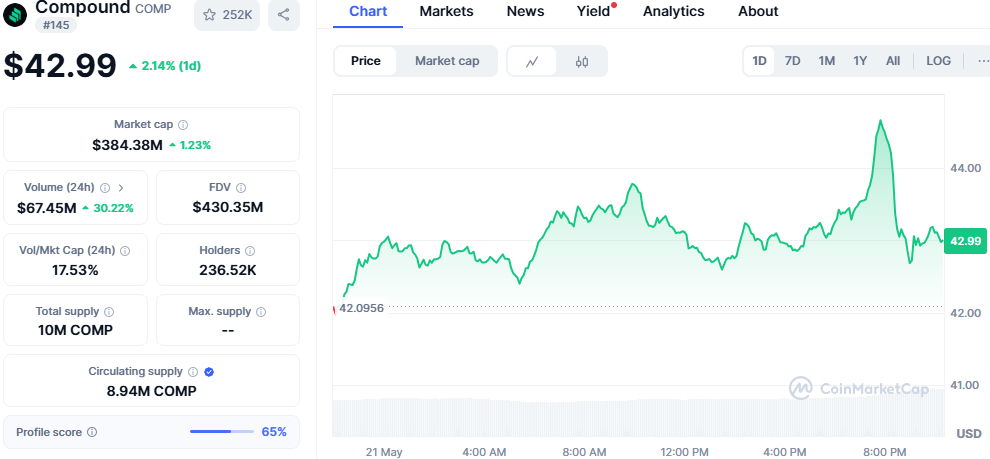Screen dimensions: 990x459
Task: Click the Circulating supply verified badge
Action: coord(209,371)
